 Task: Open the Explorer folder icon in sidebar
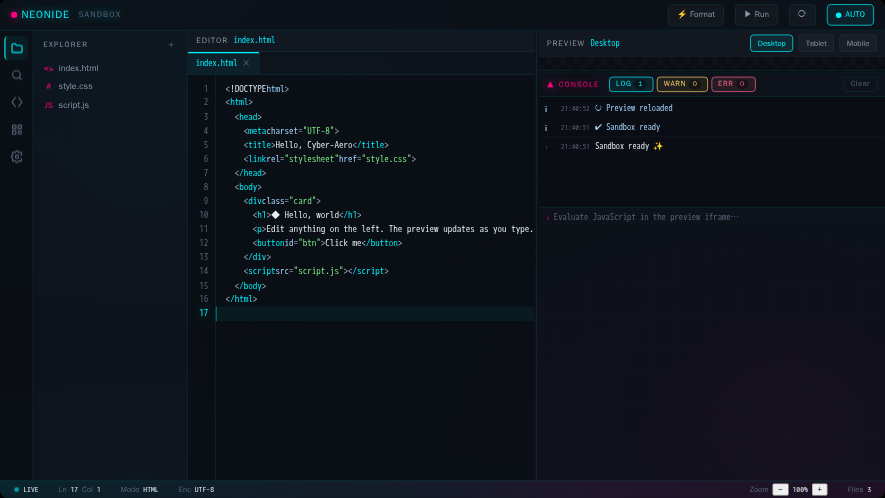coord(17,49)
